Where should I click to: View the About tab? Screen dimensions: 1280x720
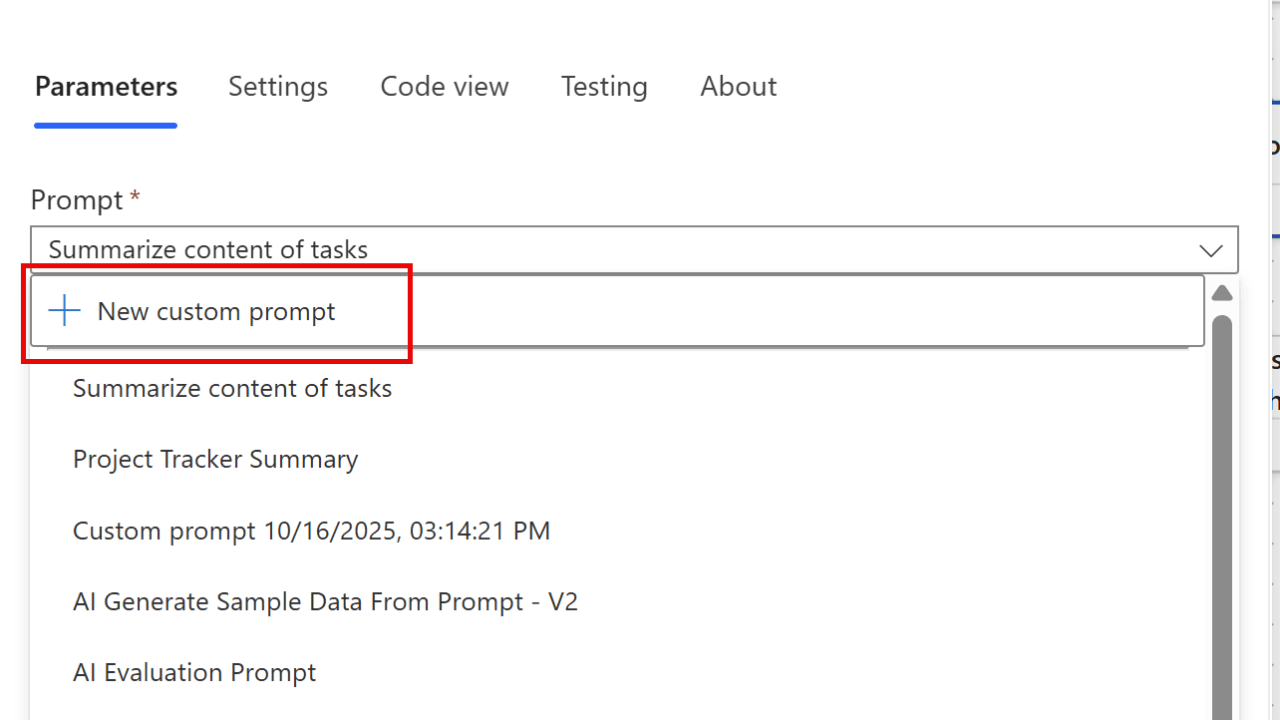coord(738,87)
